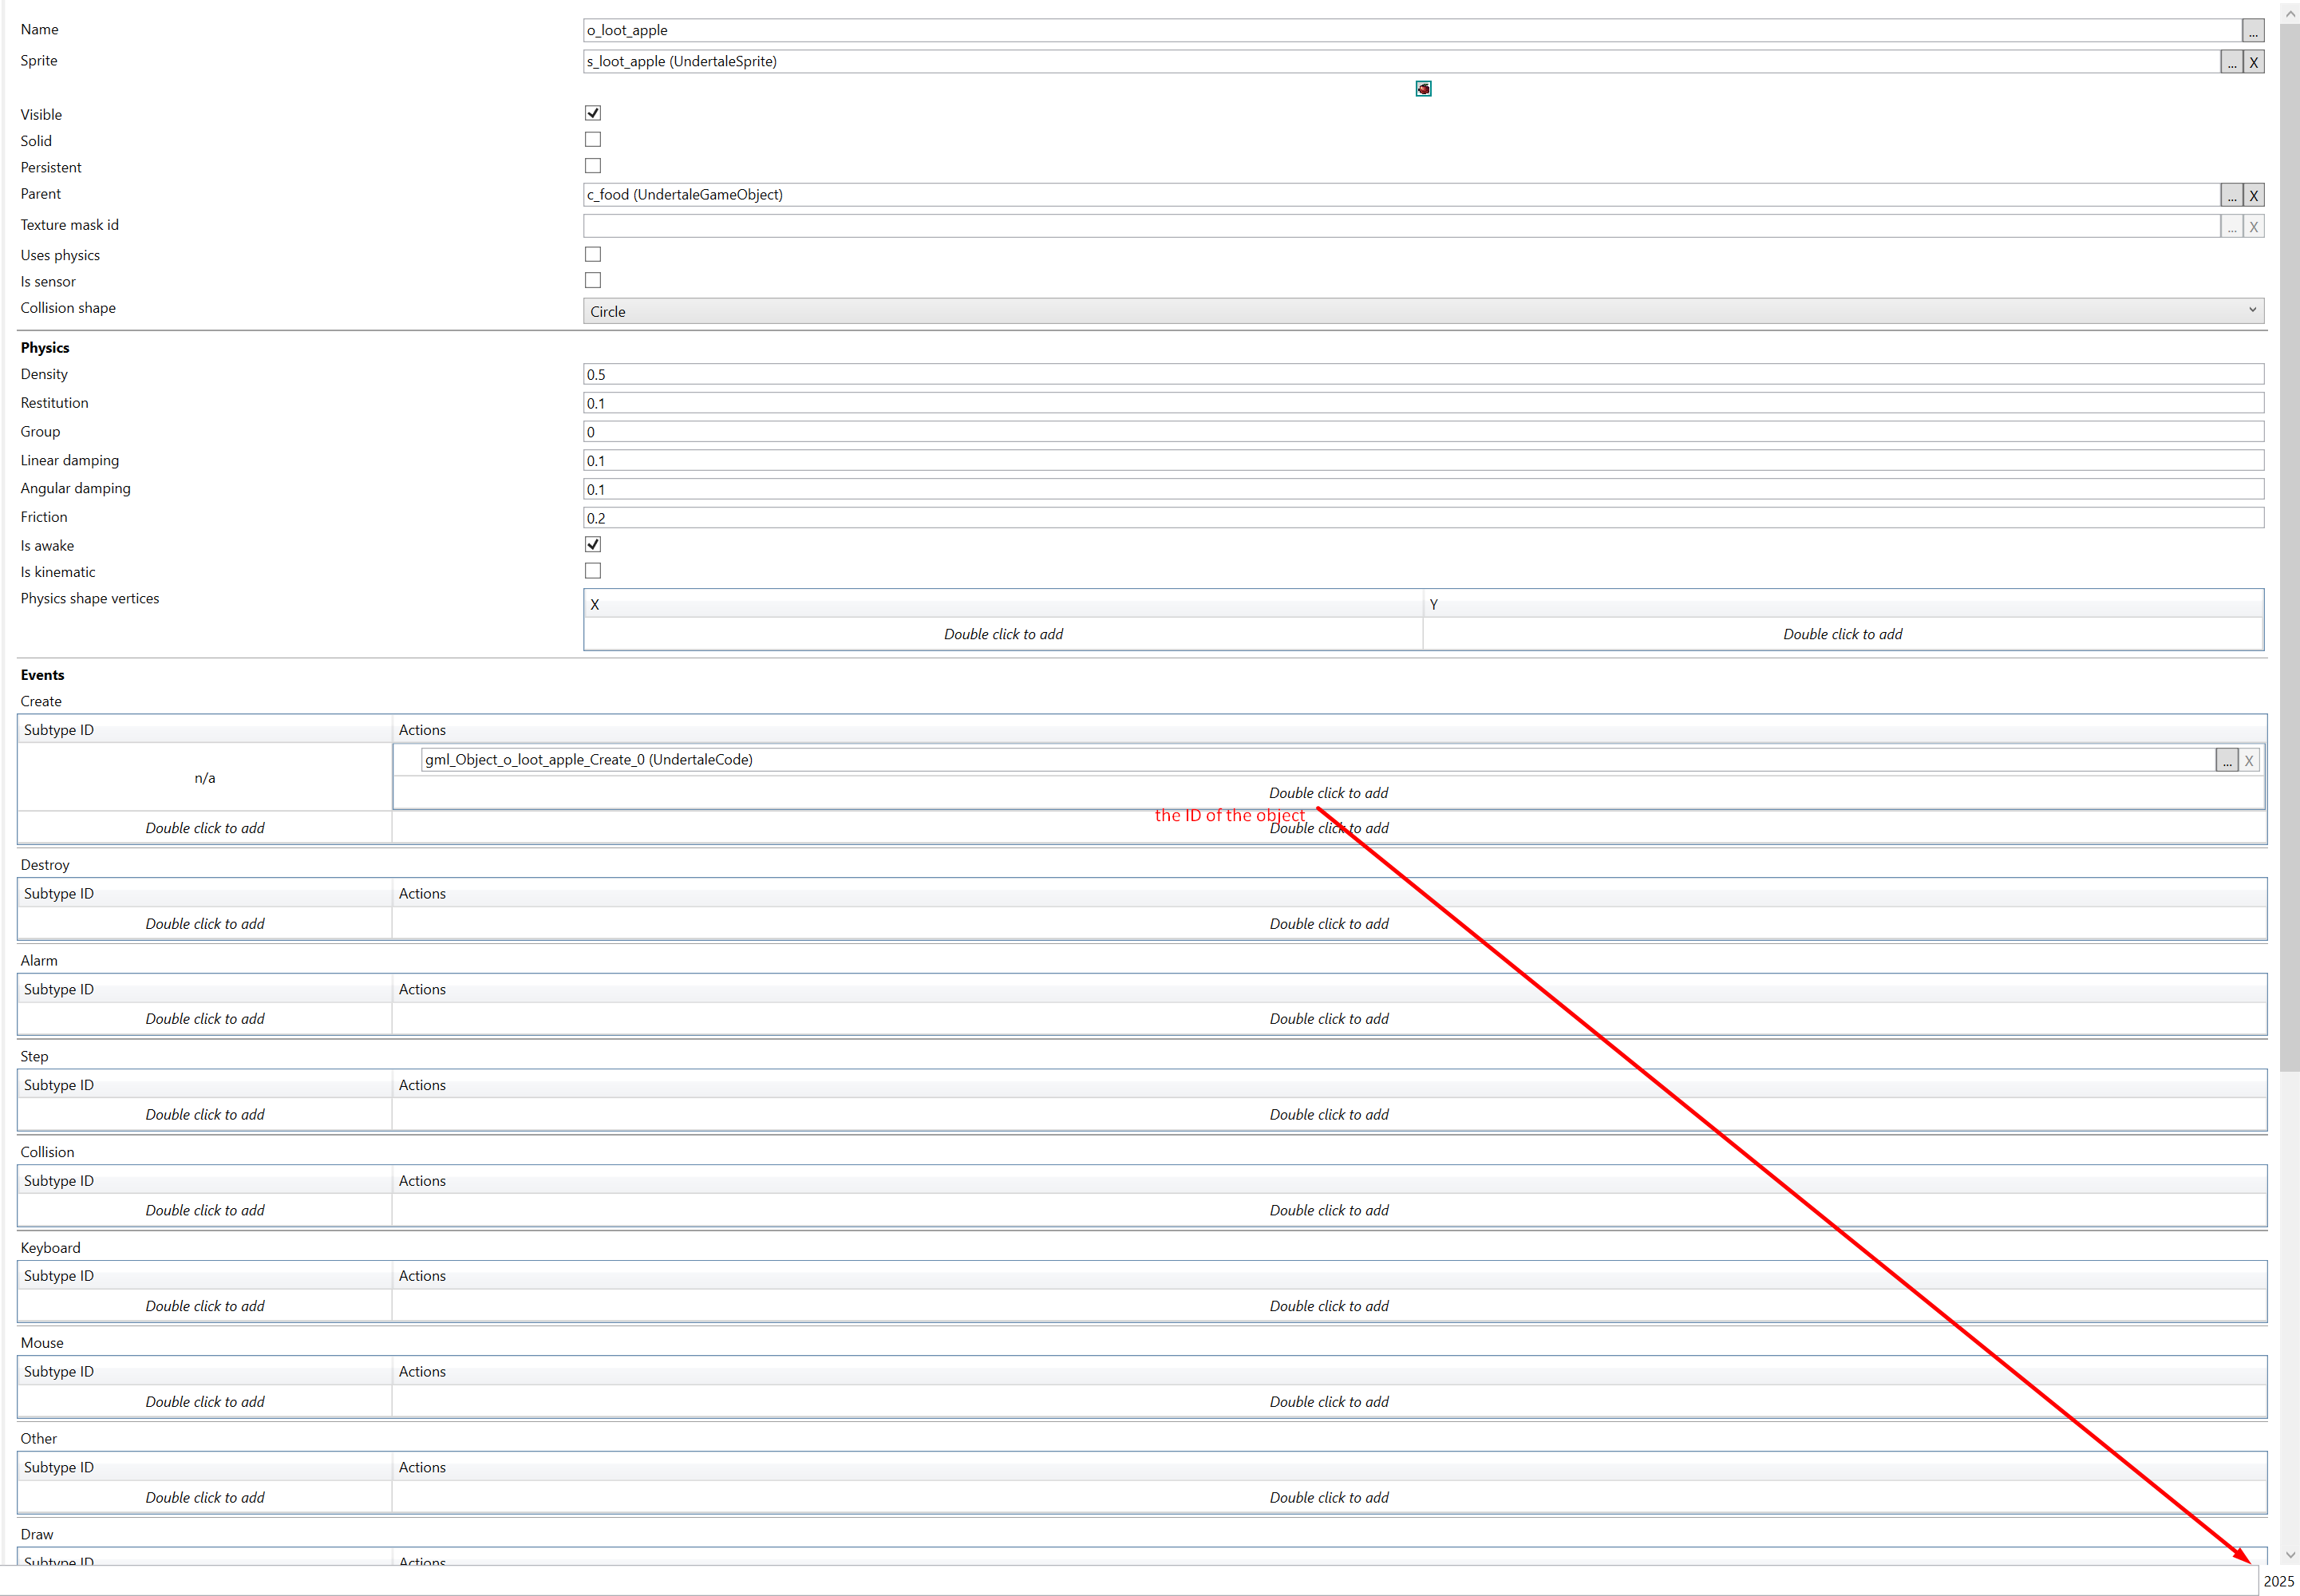The height and width of the screenshot is (1596, 2300).
Task: Remove the Parent c_food reference with its X
Action: coord(2253,195)
